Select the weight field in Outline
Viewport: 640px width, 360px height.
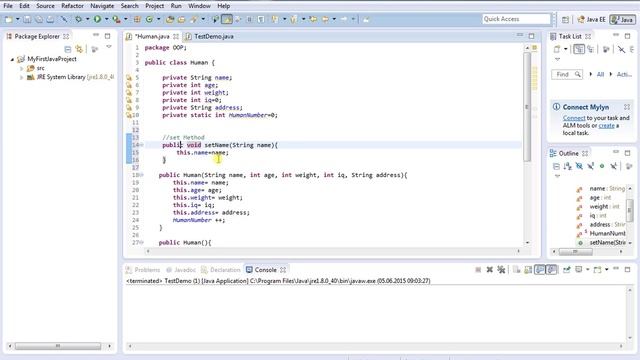point(599,207)
